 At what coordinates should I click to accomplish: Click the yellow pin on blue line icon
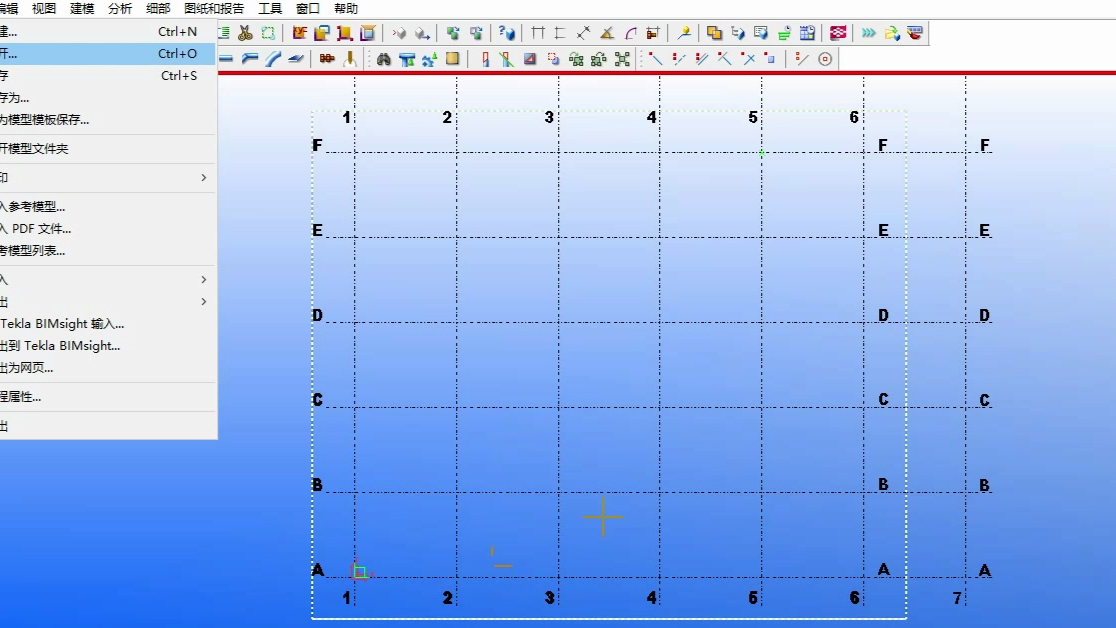(684, 33)
